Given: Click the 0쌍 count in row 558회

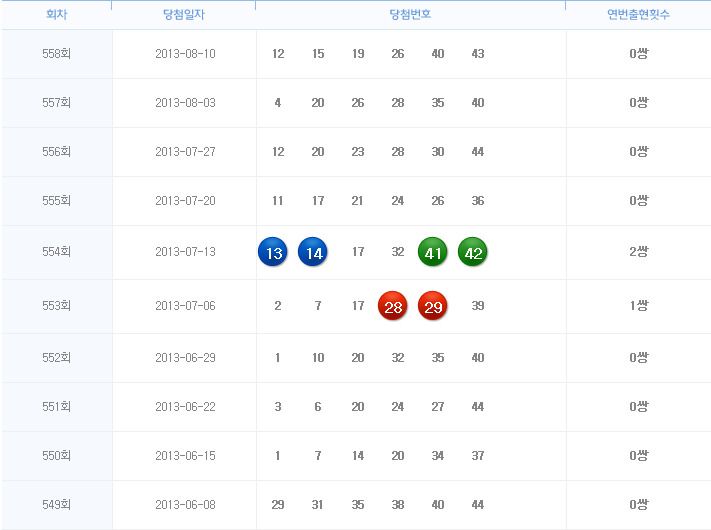Looking at the screenshot, I should (x=638, y=53).
